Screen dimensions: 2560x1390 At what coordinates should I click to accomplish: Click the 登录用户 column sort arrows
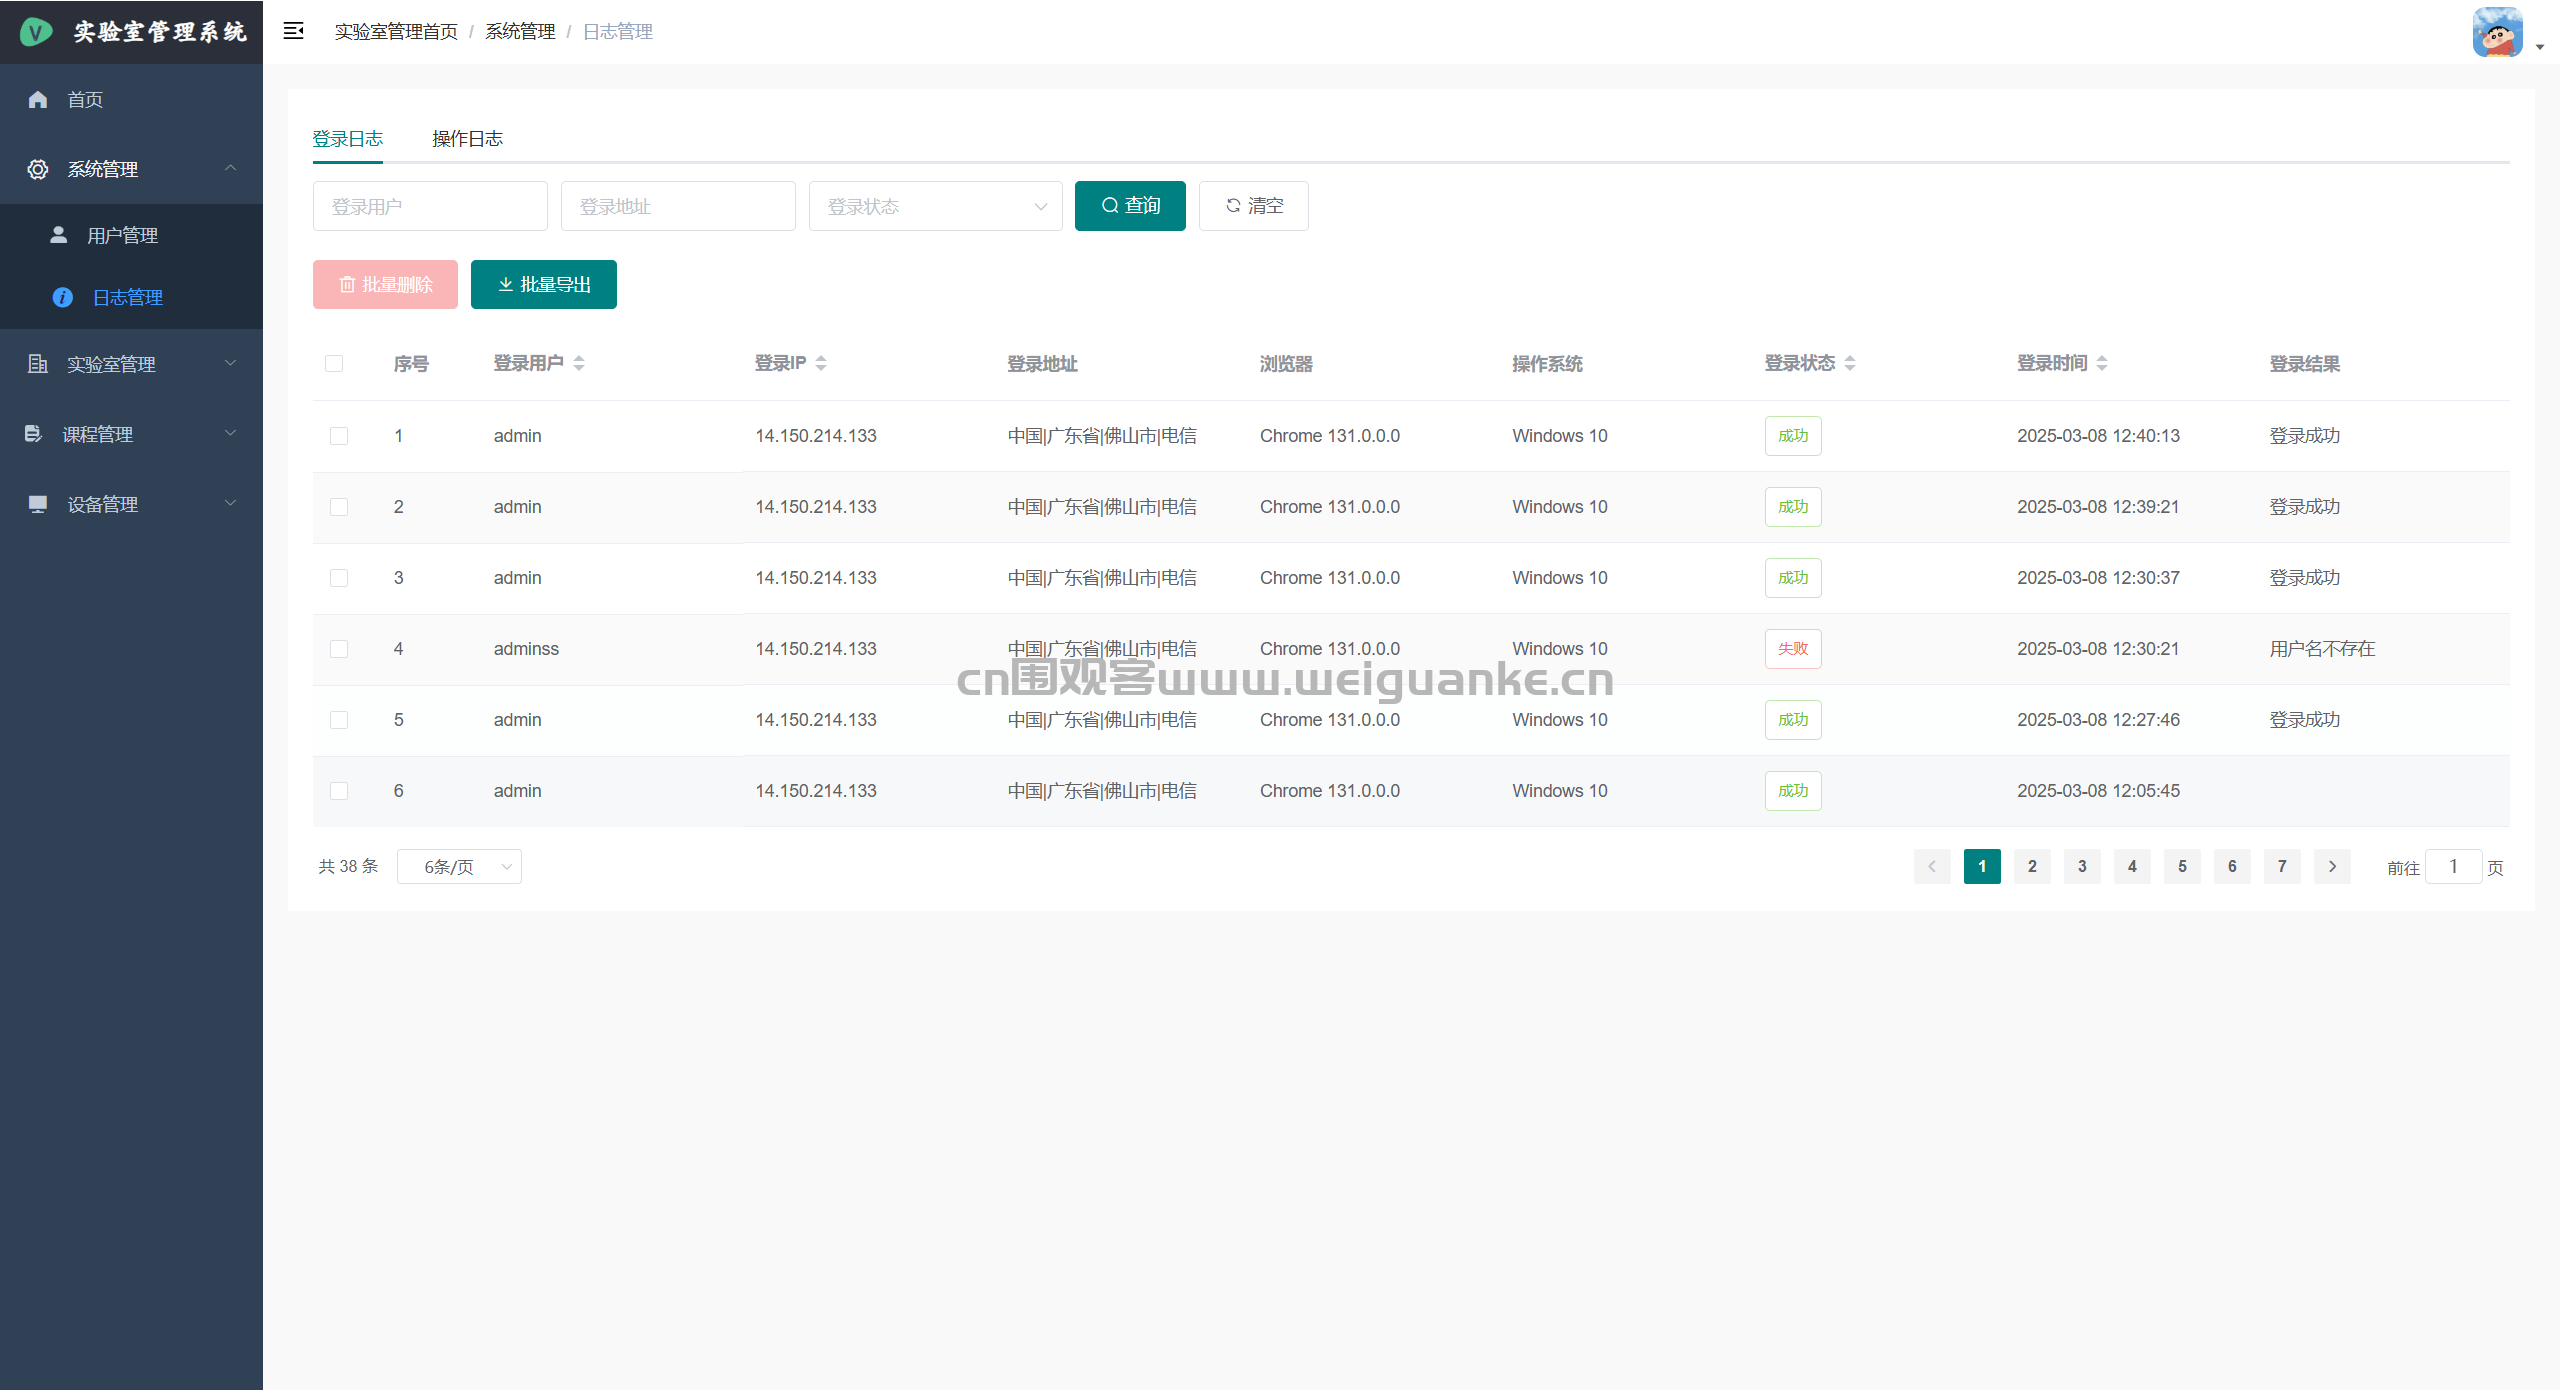click(x=579, y=363)
